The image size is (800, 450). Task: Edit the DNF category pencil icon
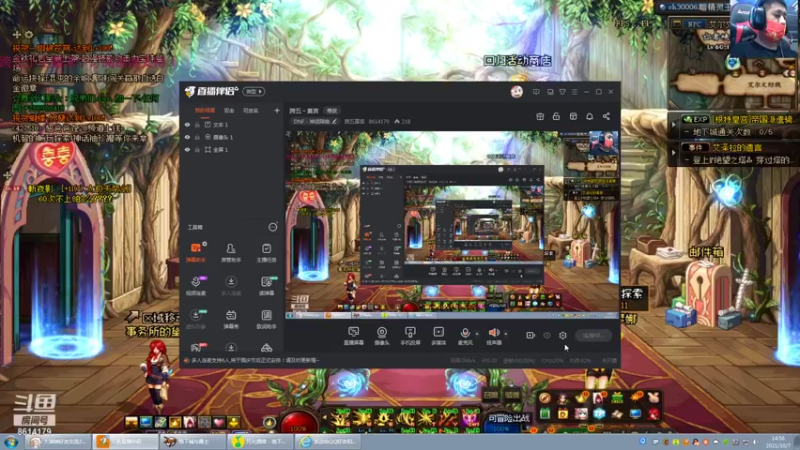coord(334,121)
